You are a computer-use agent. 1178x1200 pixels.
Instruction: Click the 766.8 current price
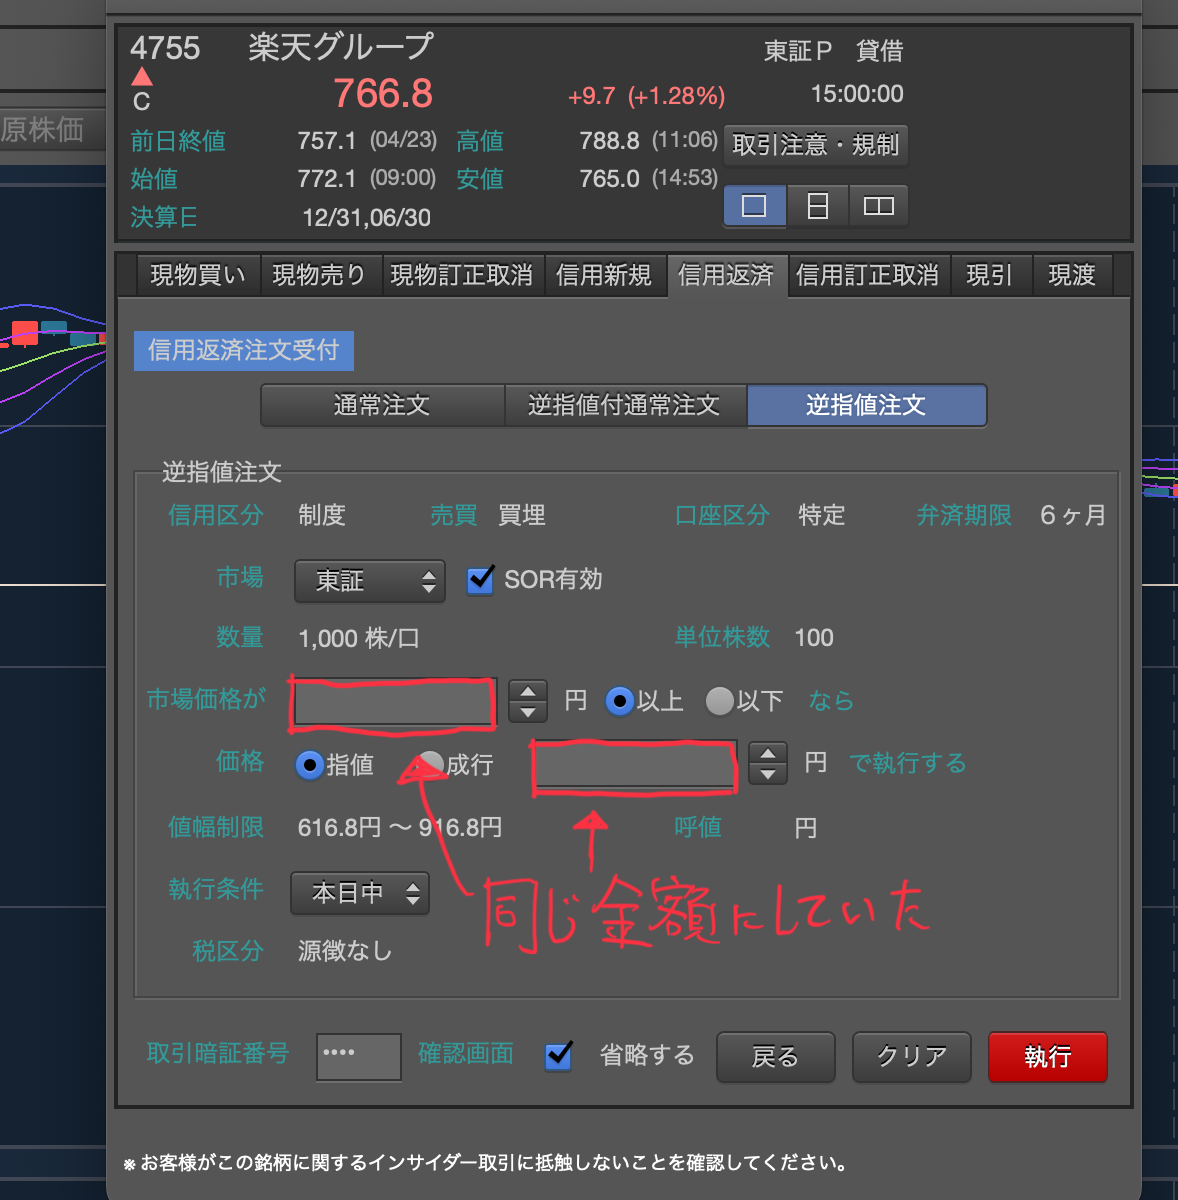383,94
